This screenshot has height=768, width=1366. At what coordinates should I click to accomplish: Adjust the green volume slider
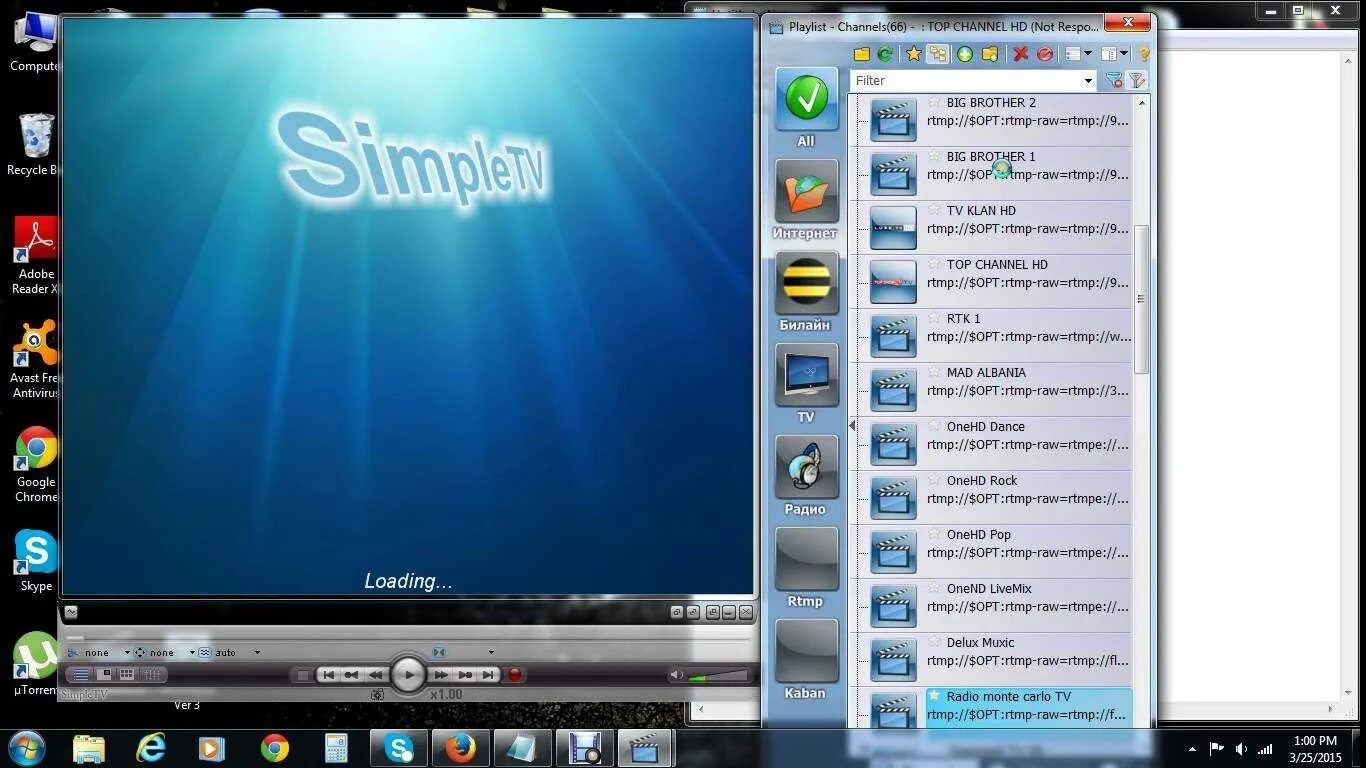pos(719,676)
